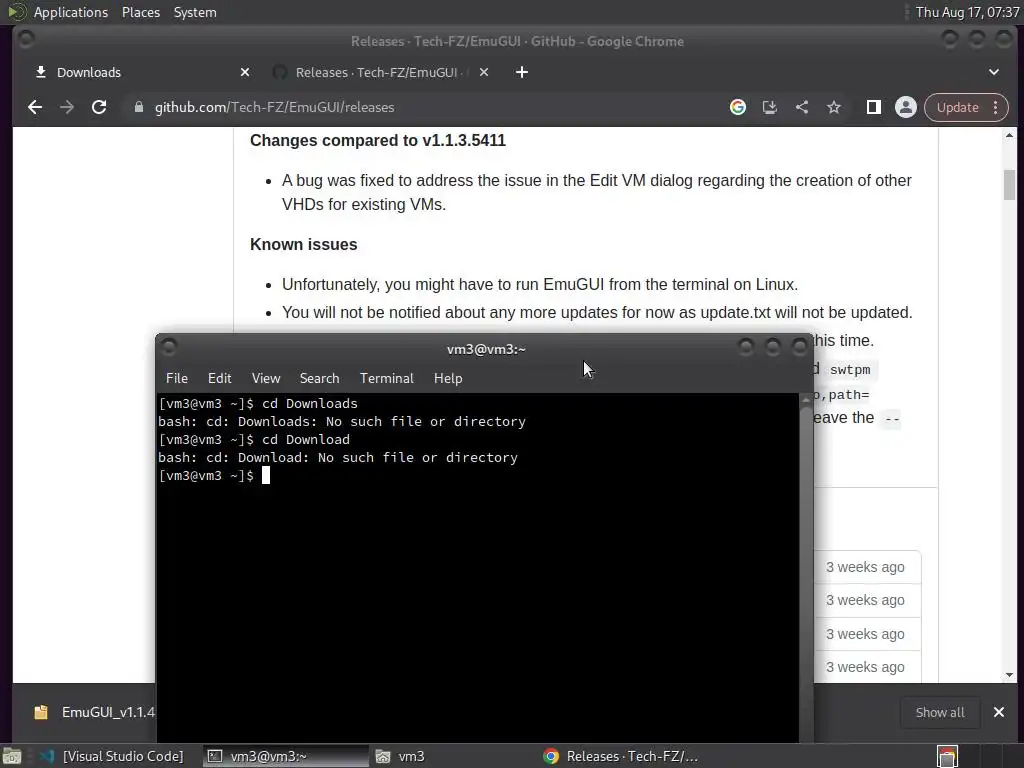
Task: Click Show all downloads button
Action: tap(940, 712)
